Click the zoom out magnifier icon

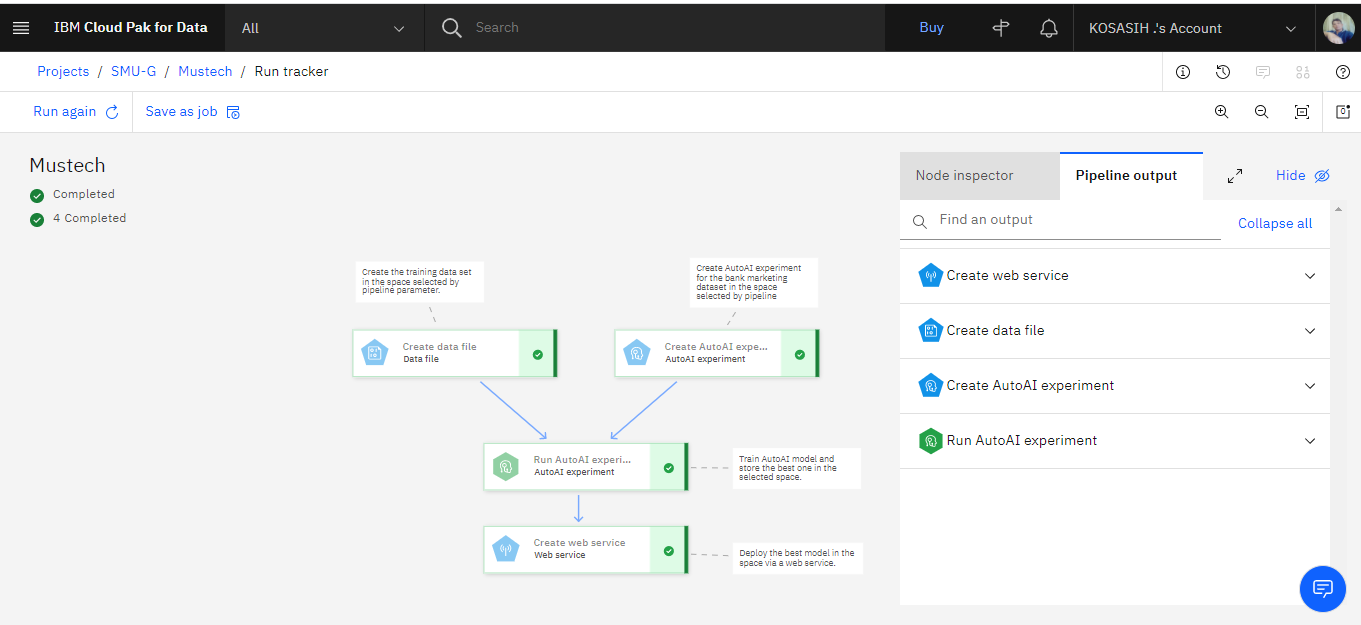point(1261,112)
